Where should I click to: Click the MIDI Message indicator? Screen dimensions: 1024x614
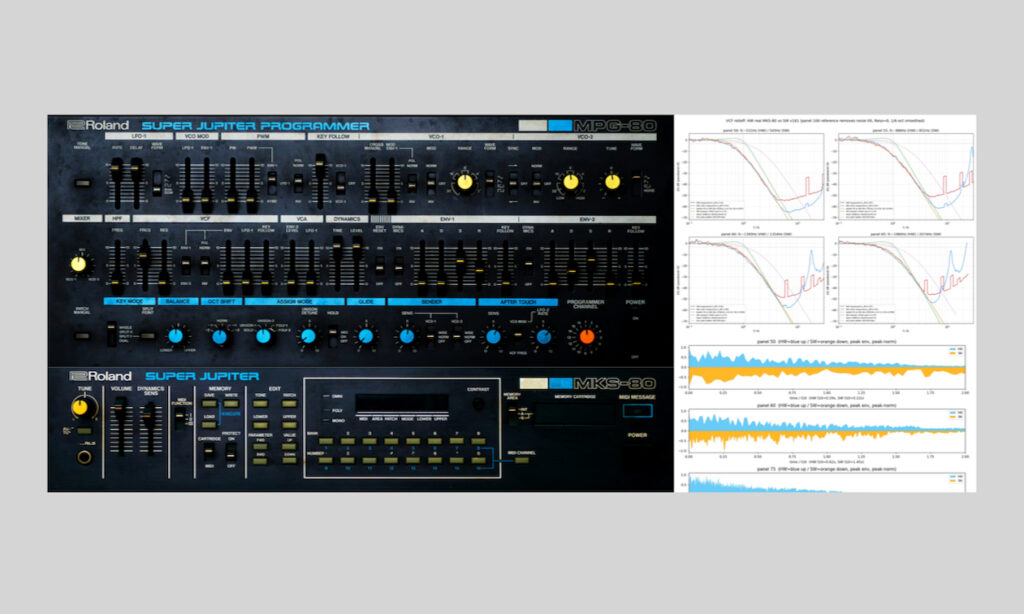point(637,411)
